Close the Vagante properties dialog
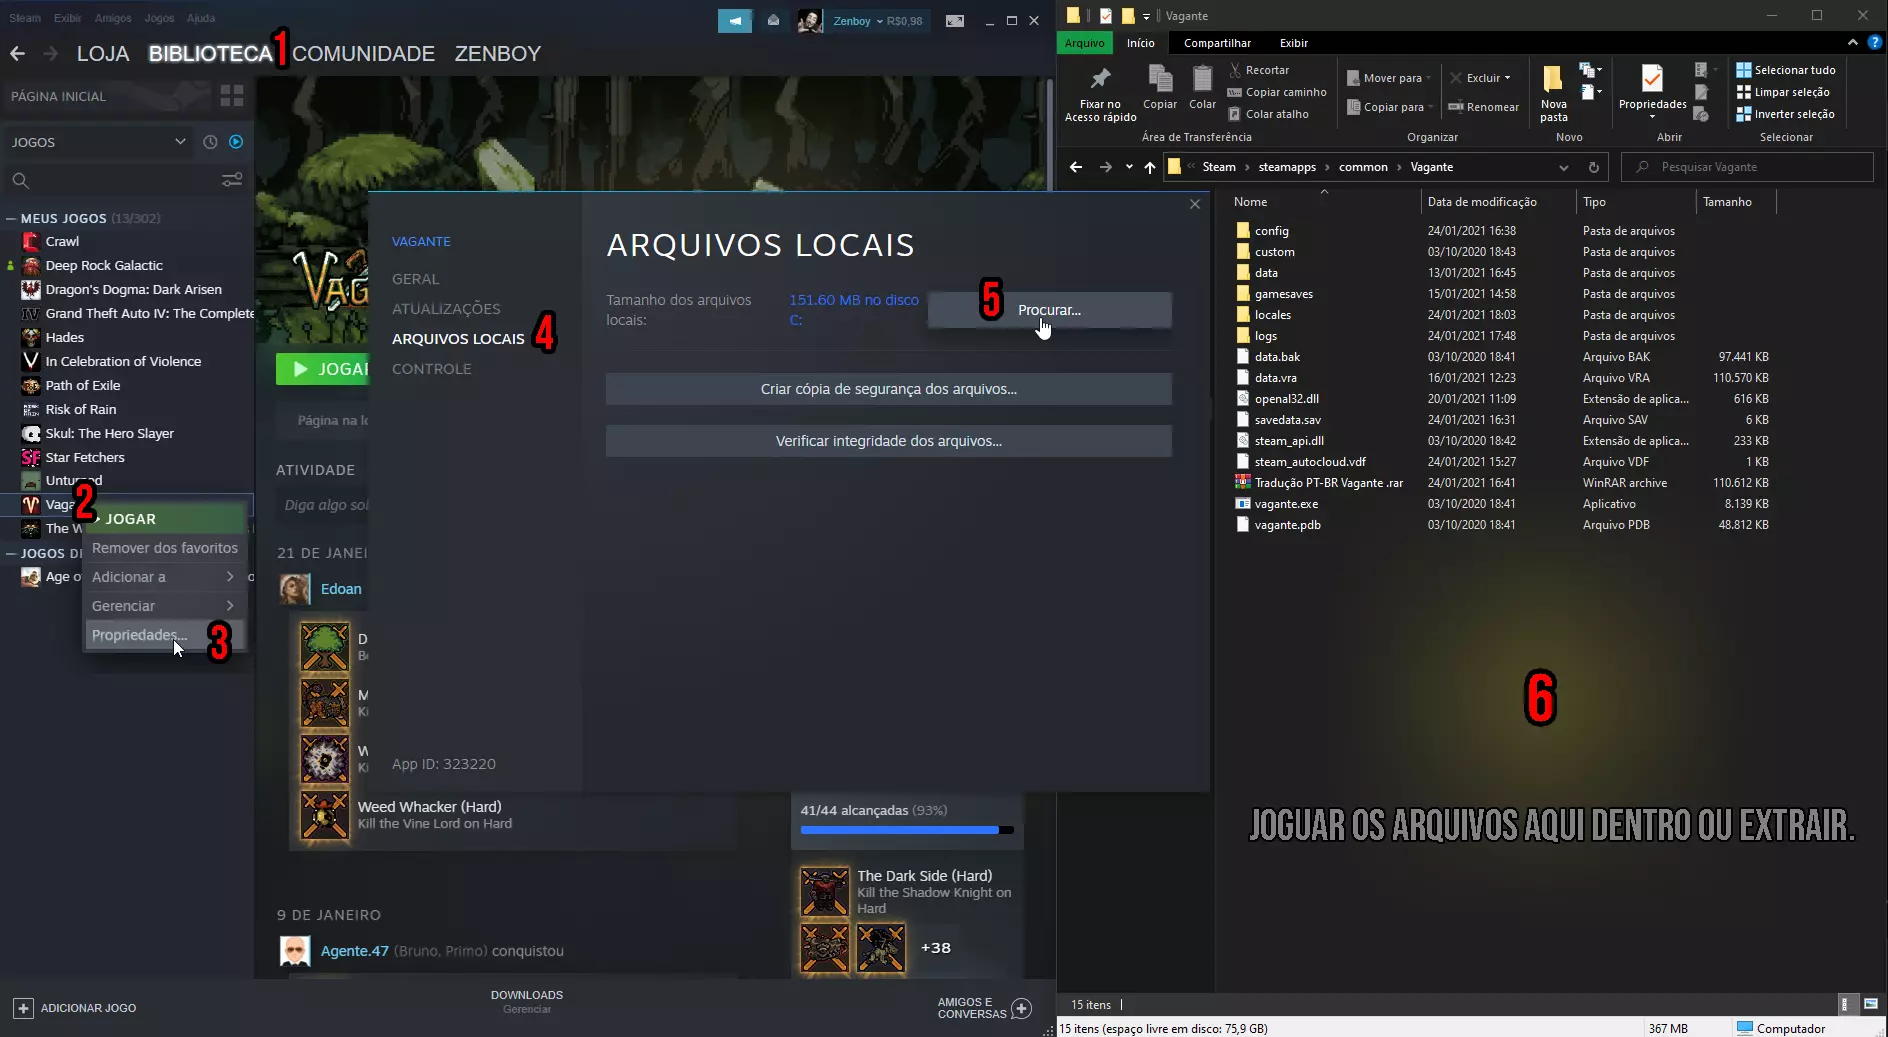The height and width of the screenshot is (1037, 1888). tap(1194, 204)
